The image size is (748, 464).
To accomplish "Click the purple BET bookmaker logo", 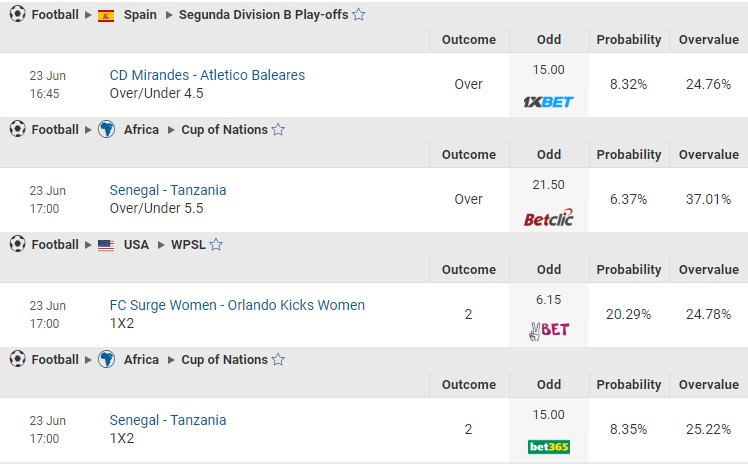I will coord(548,331).
